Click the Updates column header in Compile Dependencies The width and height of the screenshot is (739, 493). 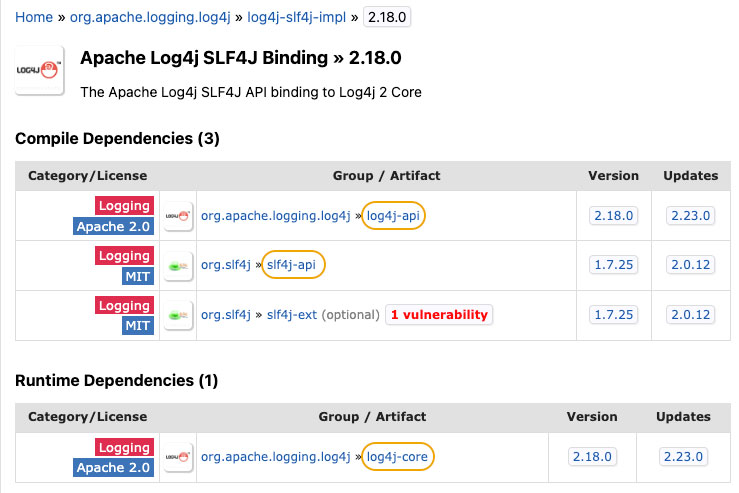pyautogui.click(x=690, y=176)
